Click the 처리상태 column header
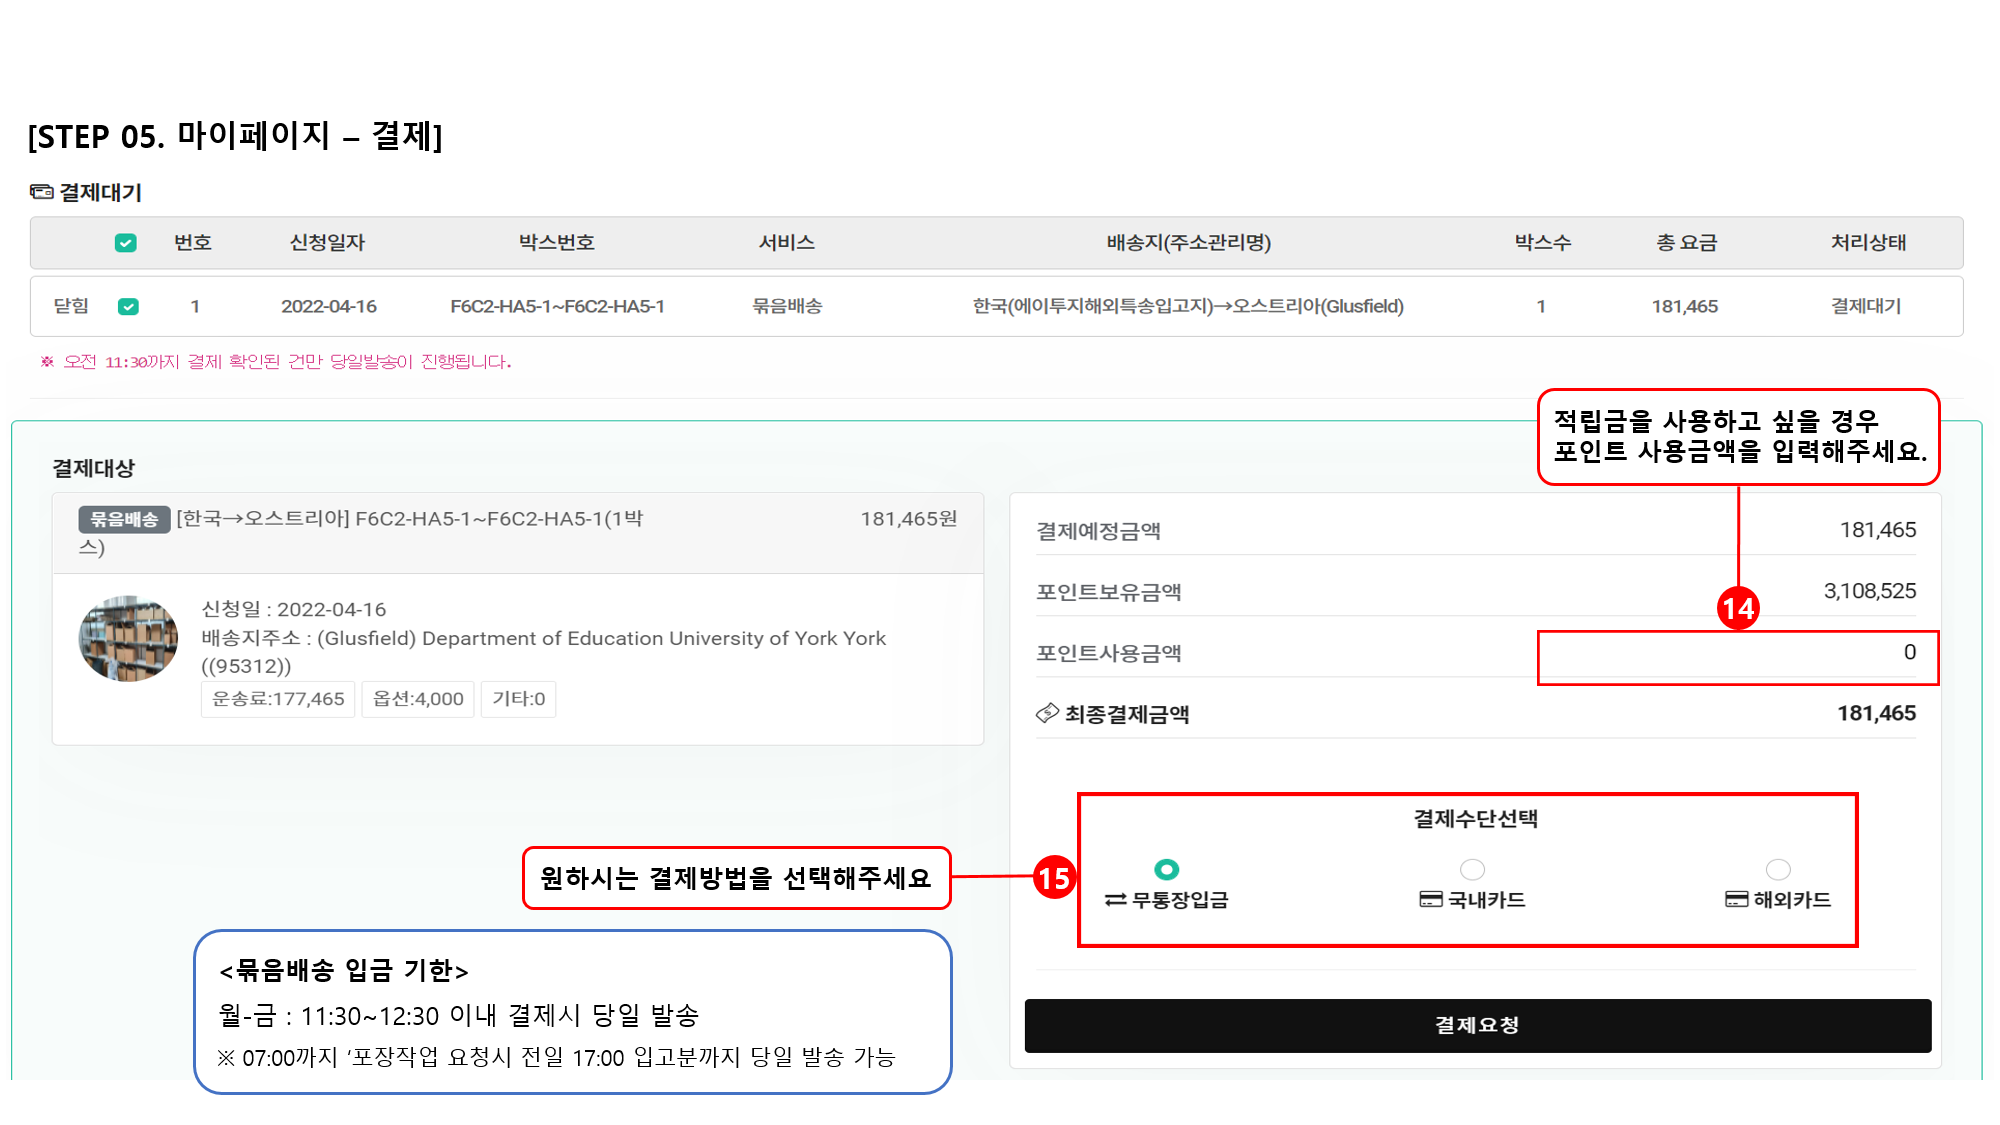This screenshot has width=2000, height=1125. coord(1867,243)
